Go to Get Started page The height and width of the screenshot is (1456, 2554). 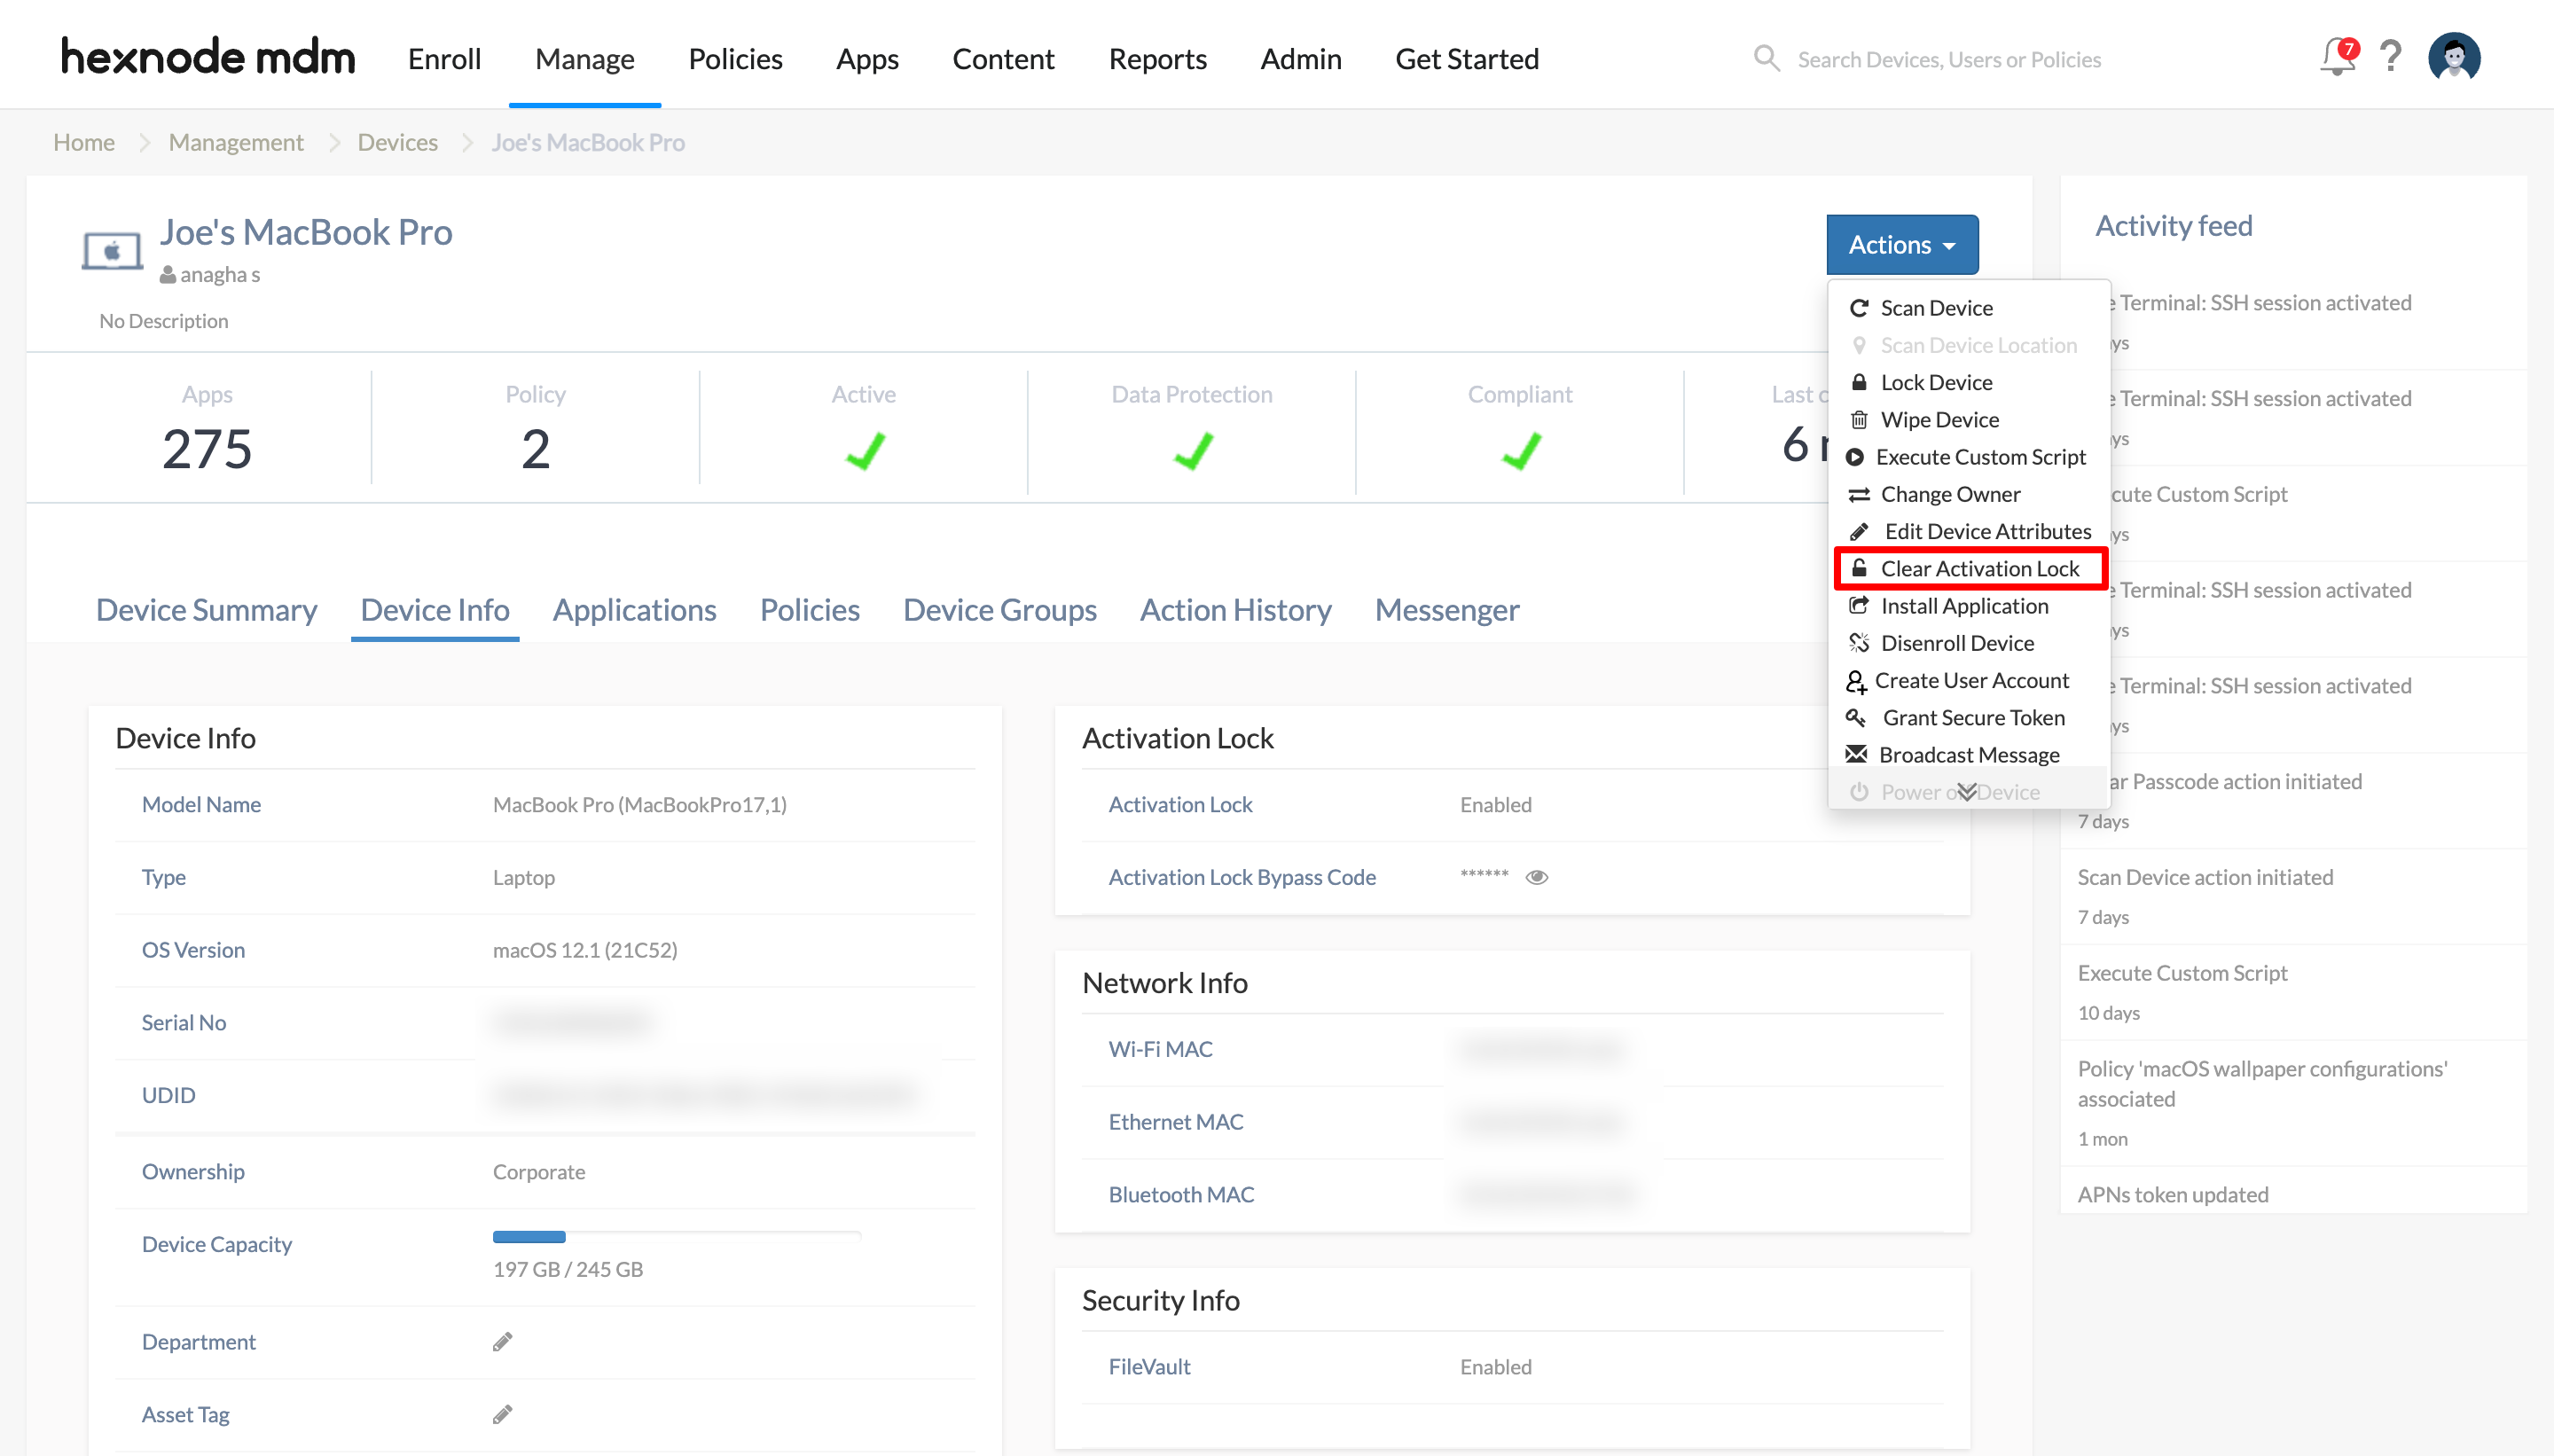coord(1466,59)
